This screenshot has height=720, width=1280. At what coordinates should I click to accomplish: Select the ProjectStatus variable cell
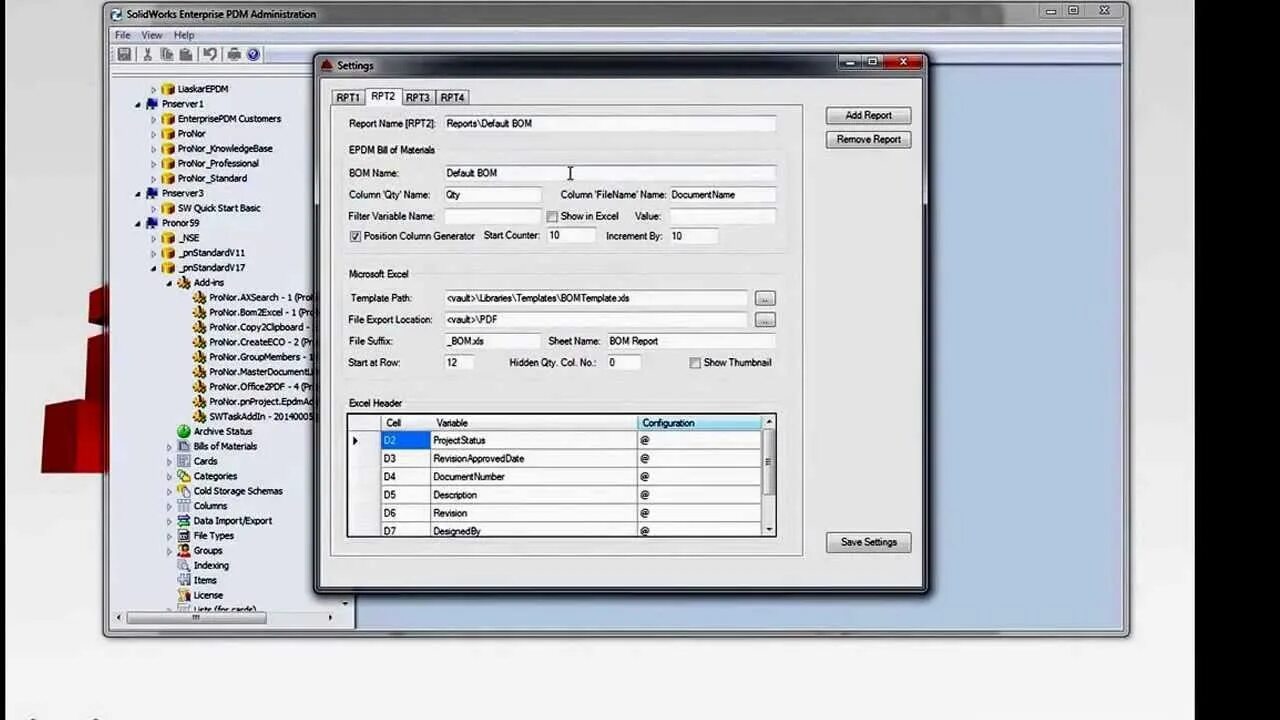pos(533,441)
